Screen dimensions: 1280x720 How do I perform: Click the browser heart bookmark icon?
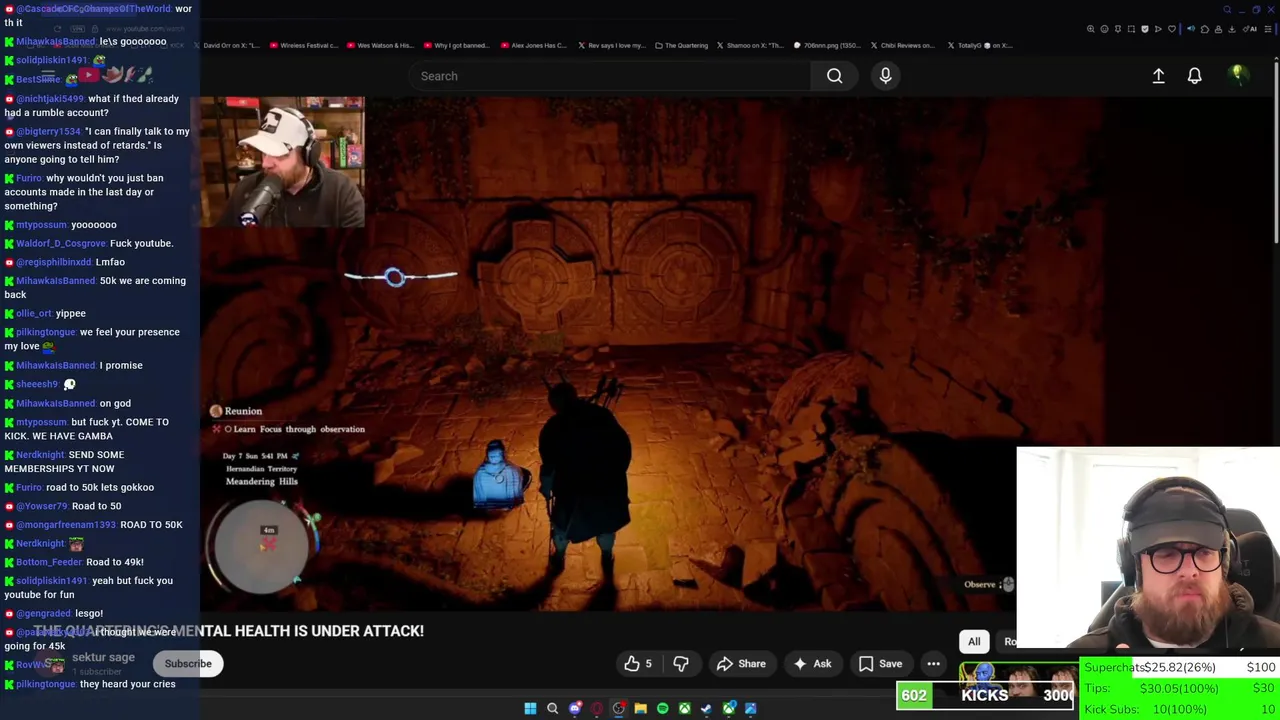point(1172,29)
